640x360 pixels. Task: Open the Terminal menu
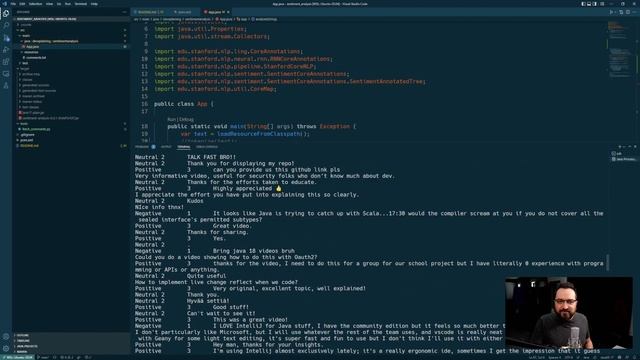point(80,4)
